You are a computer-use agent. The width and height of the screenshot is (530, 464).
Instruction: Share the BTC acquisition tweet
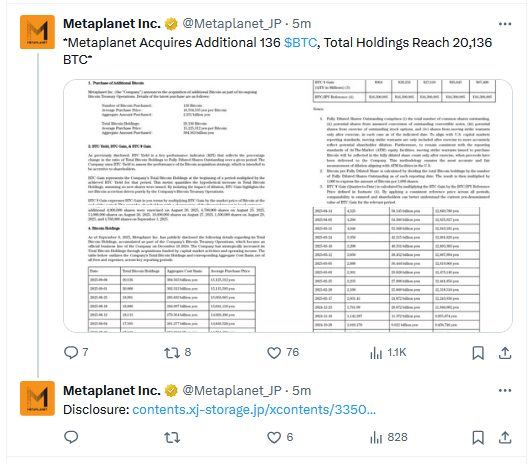(x=505, y=353)
